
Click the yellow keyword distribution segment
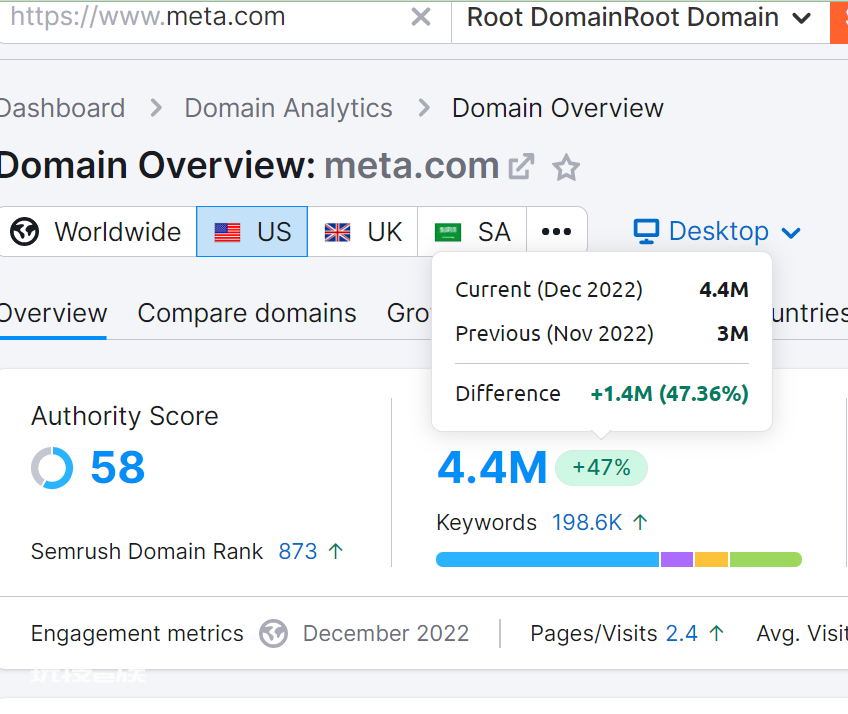pos(711,559)
